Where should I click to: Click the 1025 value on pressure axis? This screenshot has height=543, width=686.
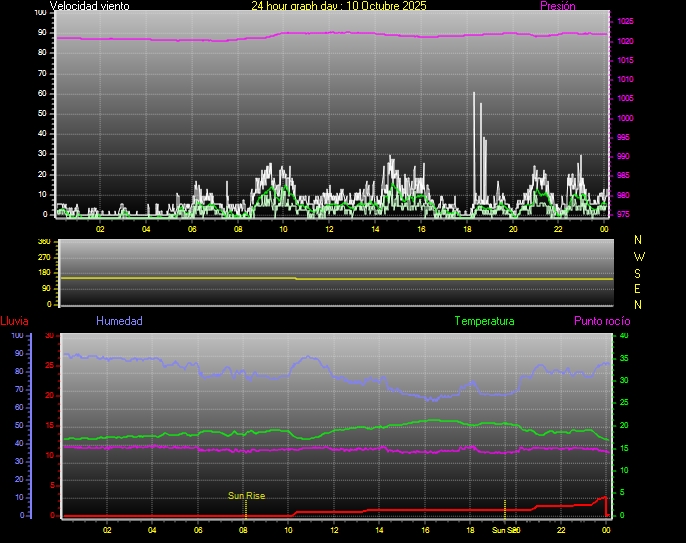point(625,21)
